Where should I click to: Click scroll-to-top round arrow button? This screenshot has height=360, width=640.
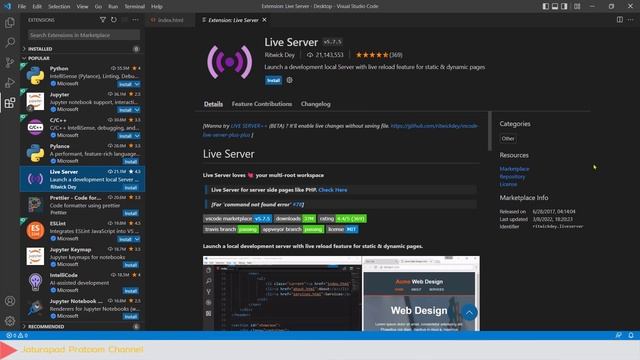click(469, 313)
